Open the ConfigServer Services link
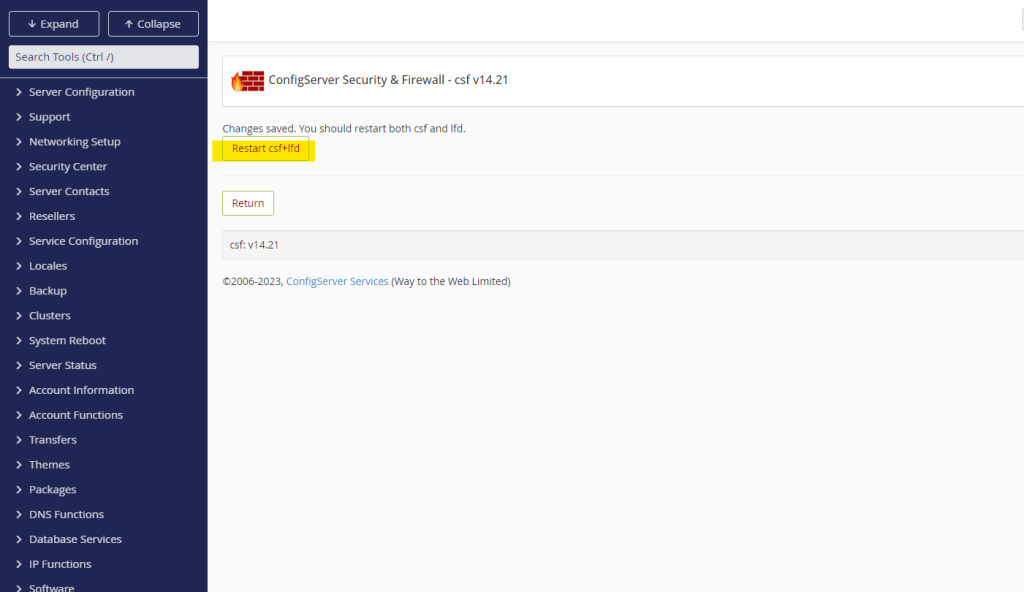The width and height of the screenshot is (1024, 592). 337,282
